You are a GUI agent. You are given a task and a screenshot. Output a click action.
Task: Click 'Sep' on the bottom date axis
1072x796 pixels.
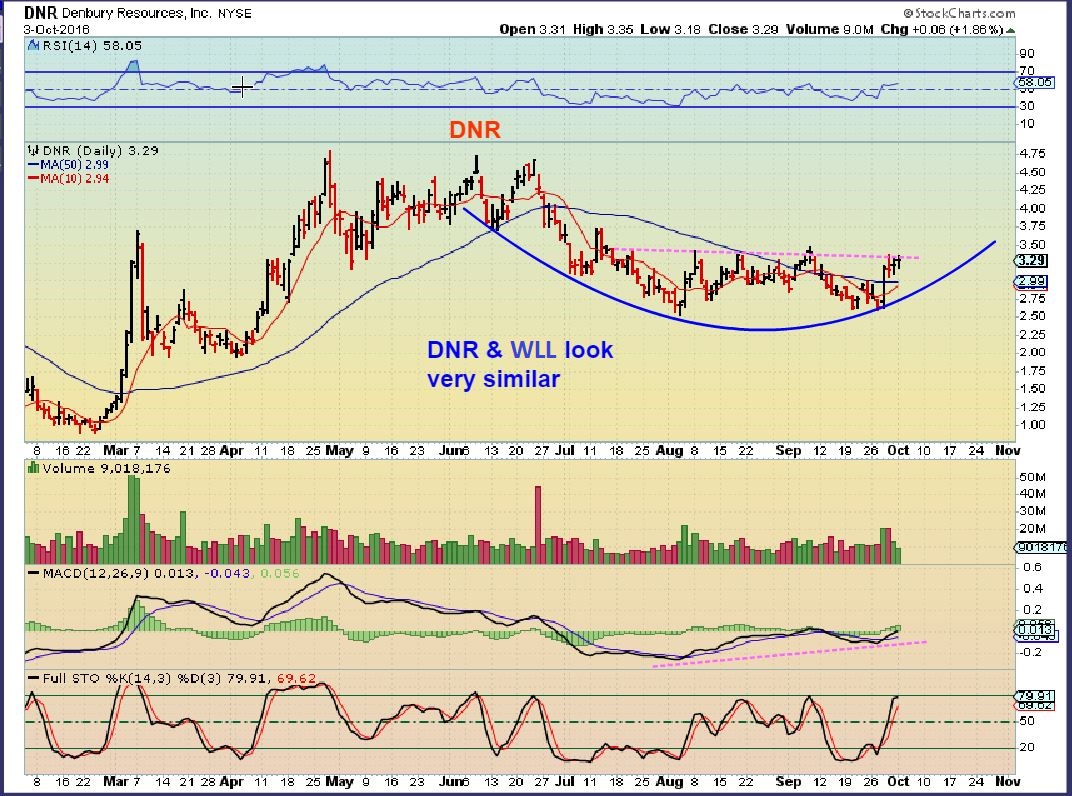click(x=788, y=781)
